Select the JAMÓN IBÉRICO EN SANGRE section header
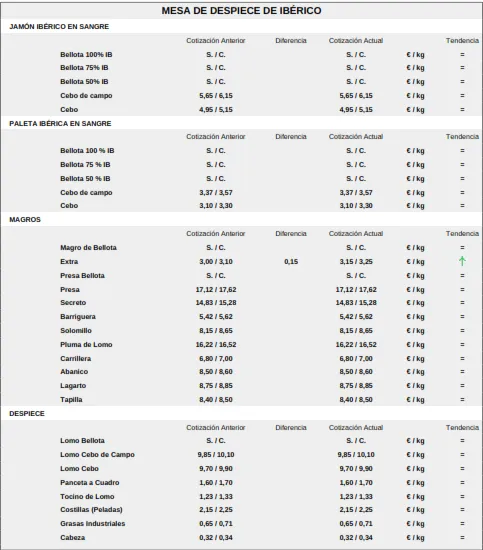 pos(59,27)
